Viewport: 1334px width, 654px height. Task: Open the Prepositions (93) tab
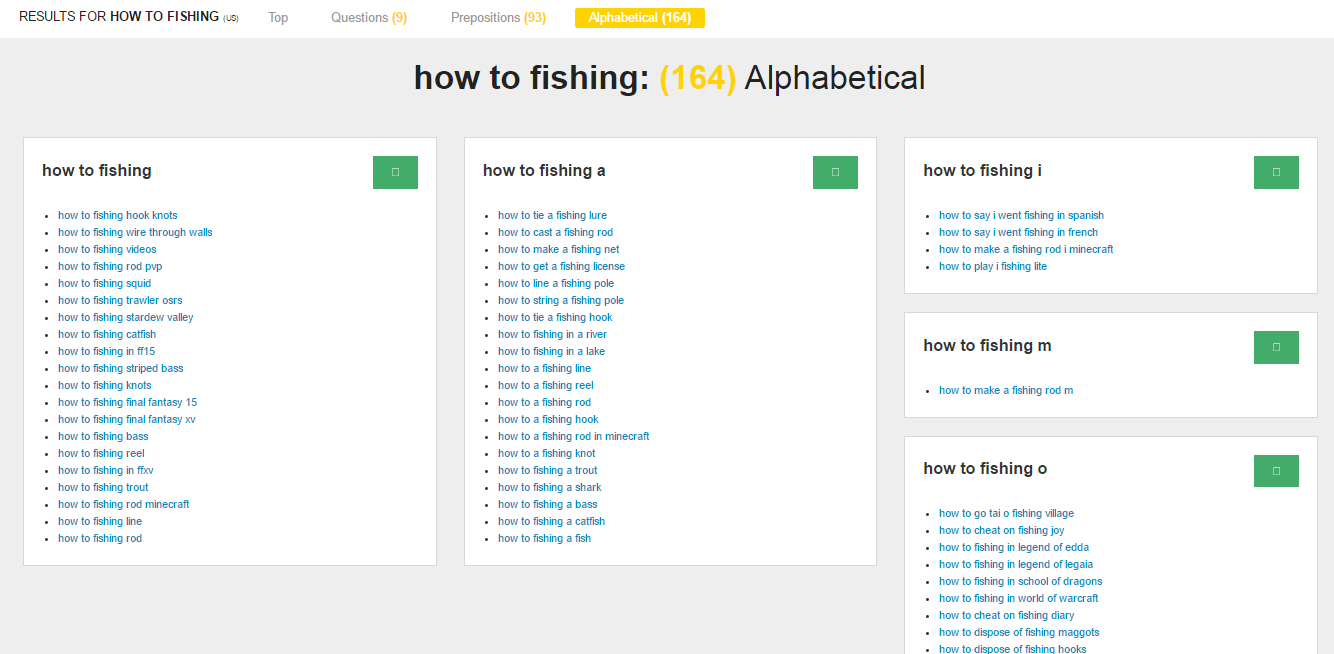click(498, 18)
